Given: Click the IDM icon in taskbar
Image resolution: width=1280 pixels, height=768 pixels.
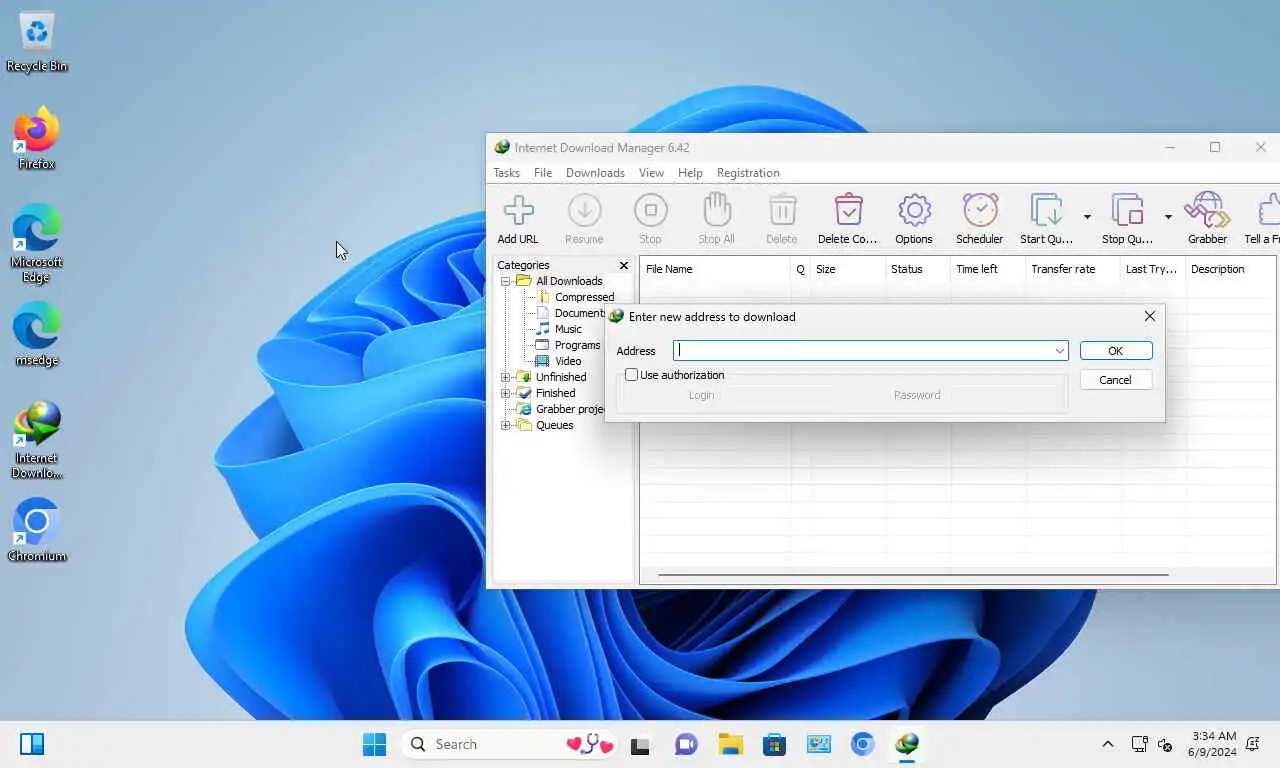Looking at the screenshot, I should click(x=907, y=744).
